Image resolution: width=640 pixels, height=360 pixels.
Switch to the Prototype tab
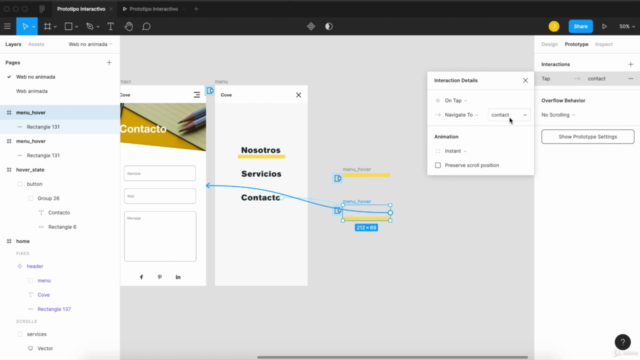[x=576, y=44]
